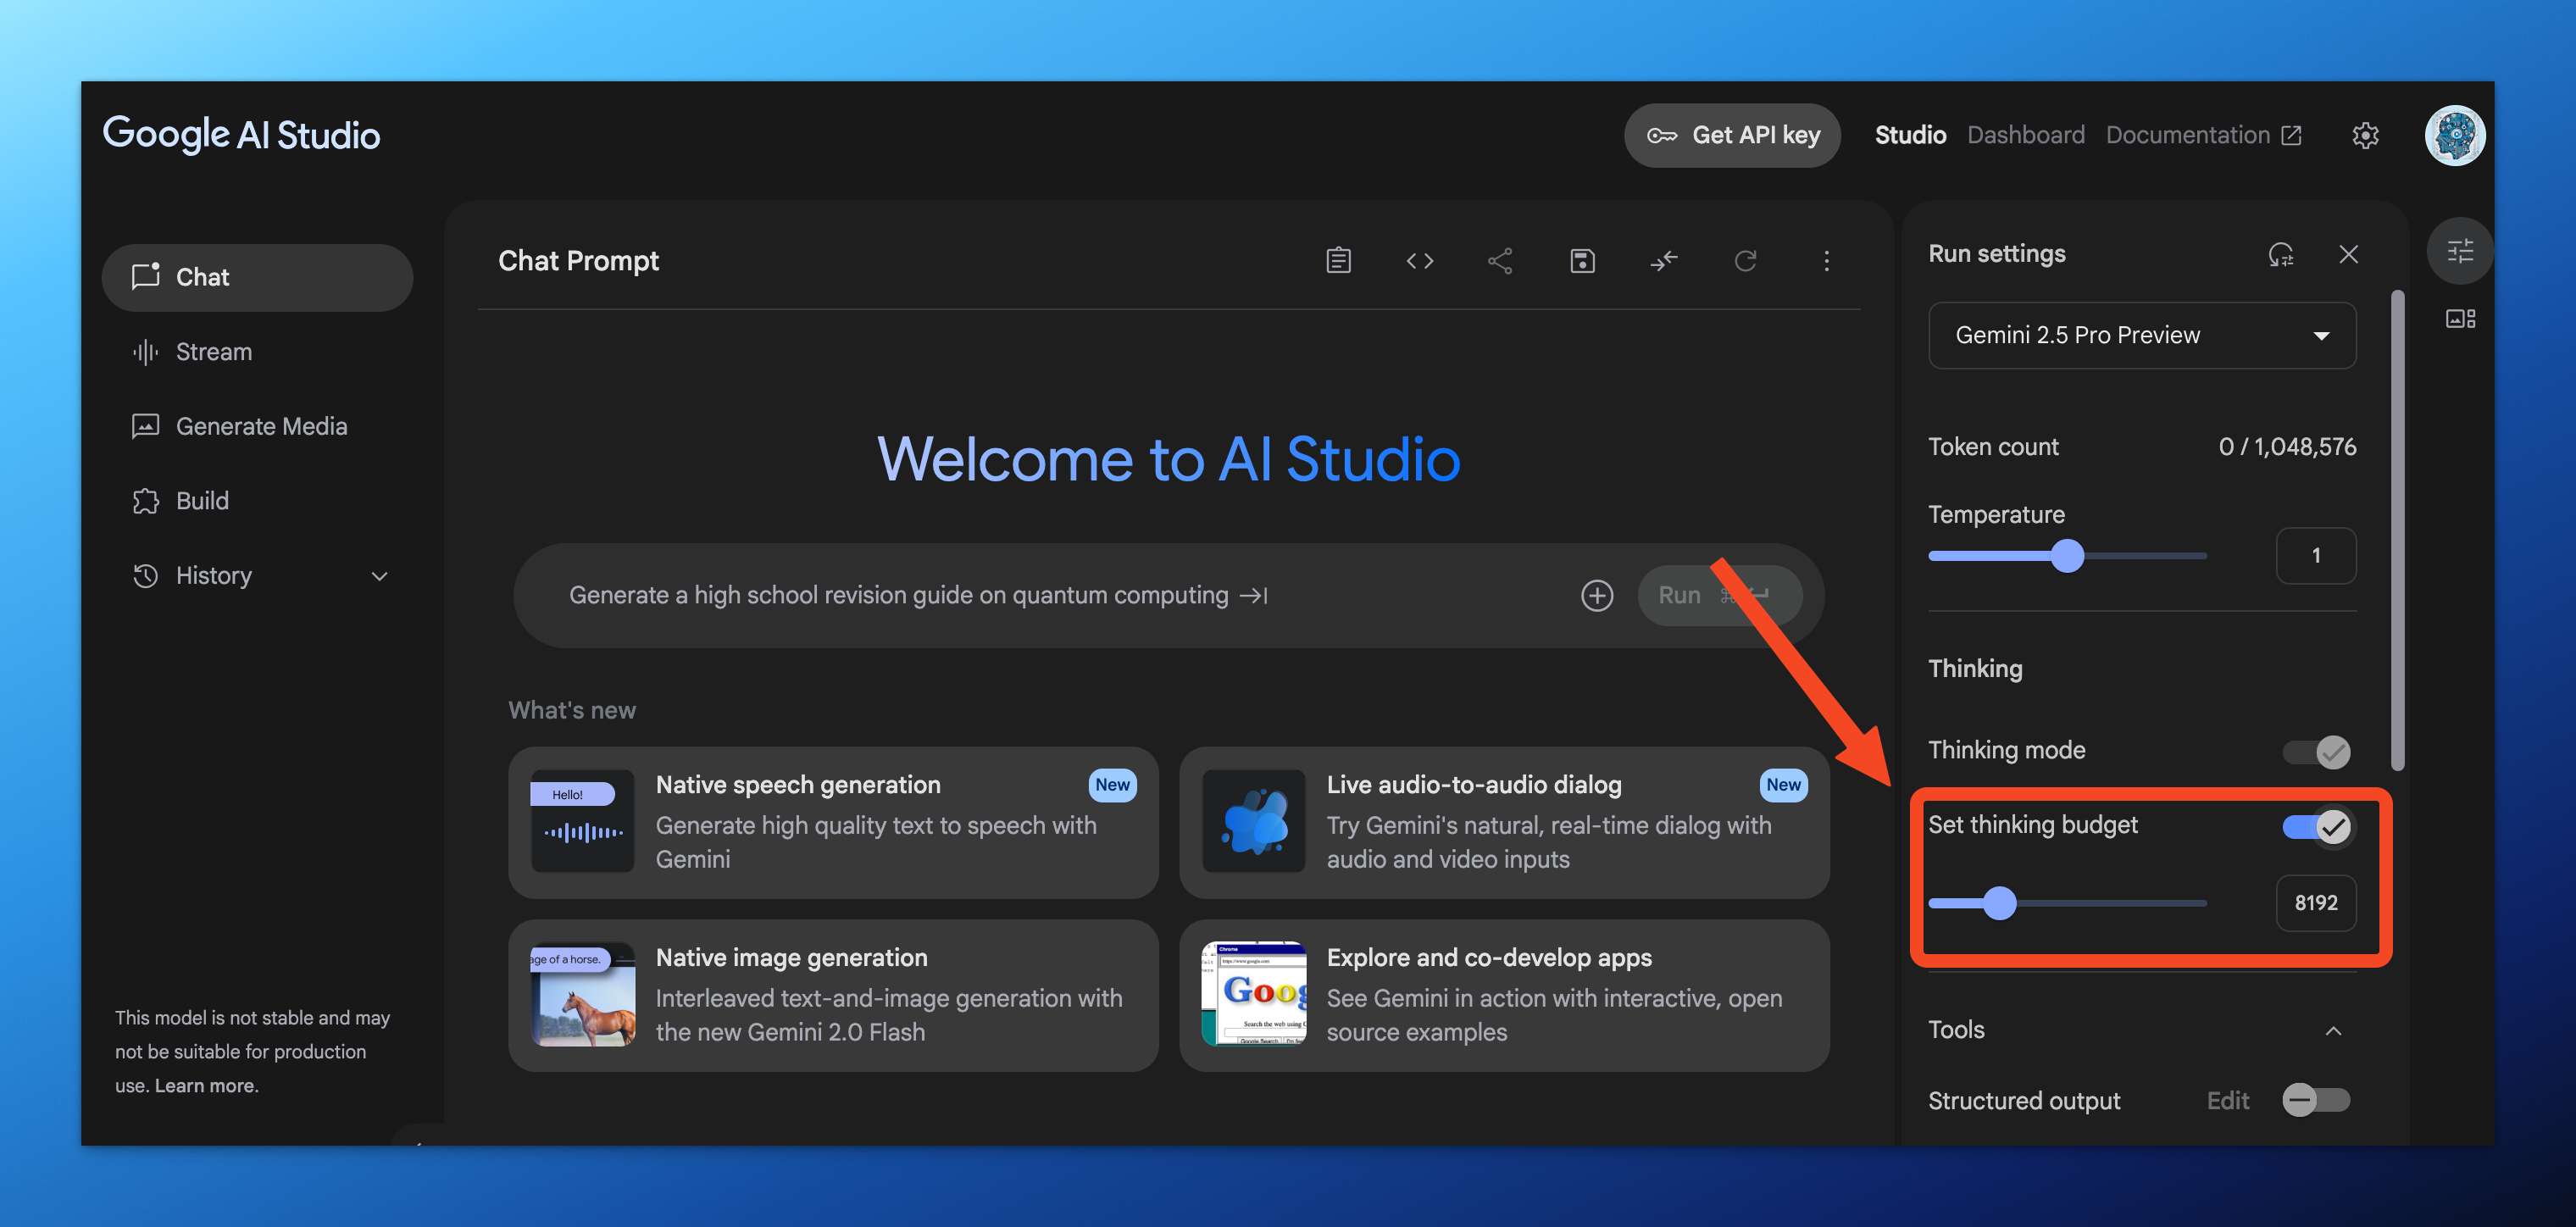Expand the History section chevron
This screenshot has height=1227, width=2576.
tap(379, 576)
